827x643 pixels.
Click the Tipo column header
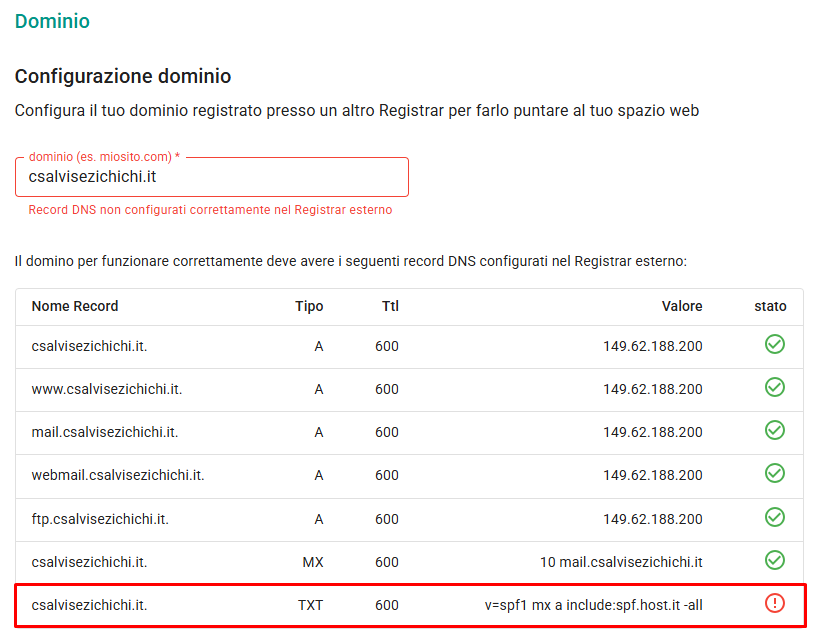point(309,306)
